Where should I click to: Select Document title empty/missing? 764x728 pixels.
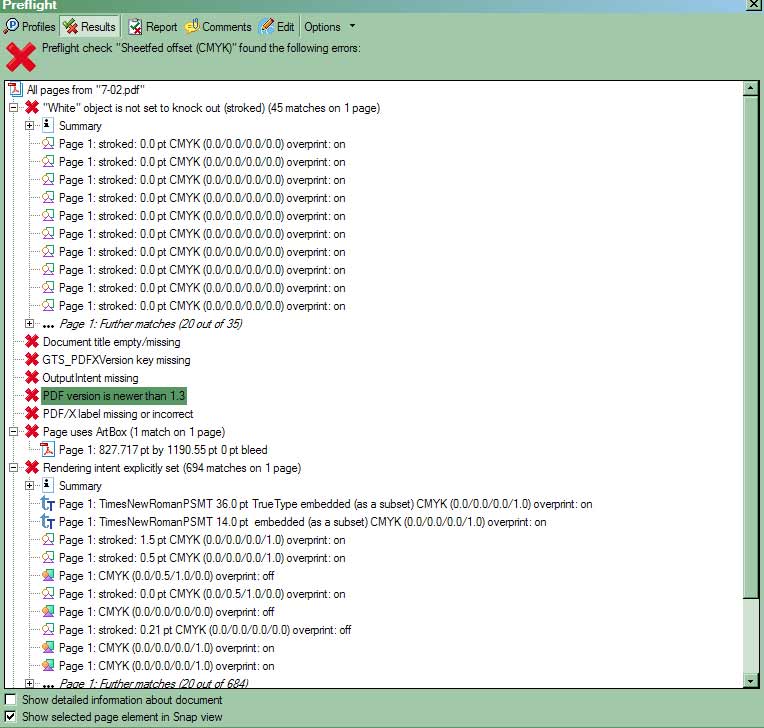click(111, 342)
